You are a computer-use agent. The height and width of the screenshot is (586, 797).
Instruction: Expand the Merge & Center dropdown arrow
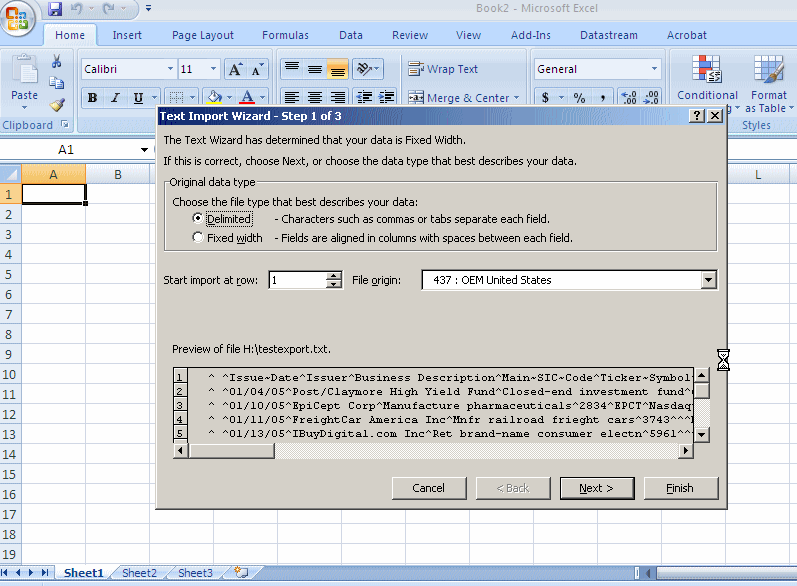(517, 98)
